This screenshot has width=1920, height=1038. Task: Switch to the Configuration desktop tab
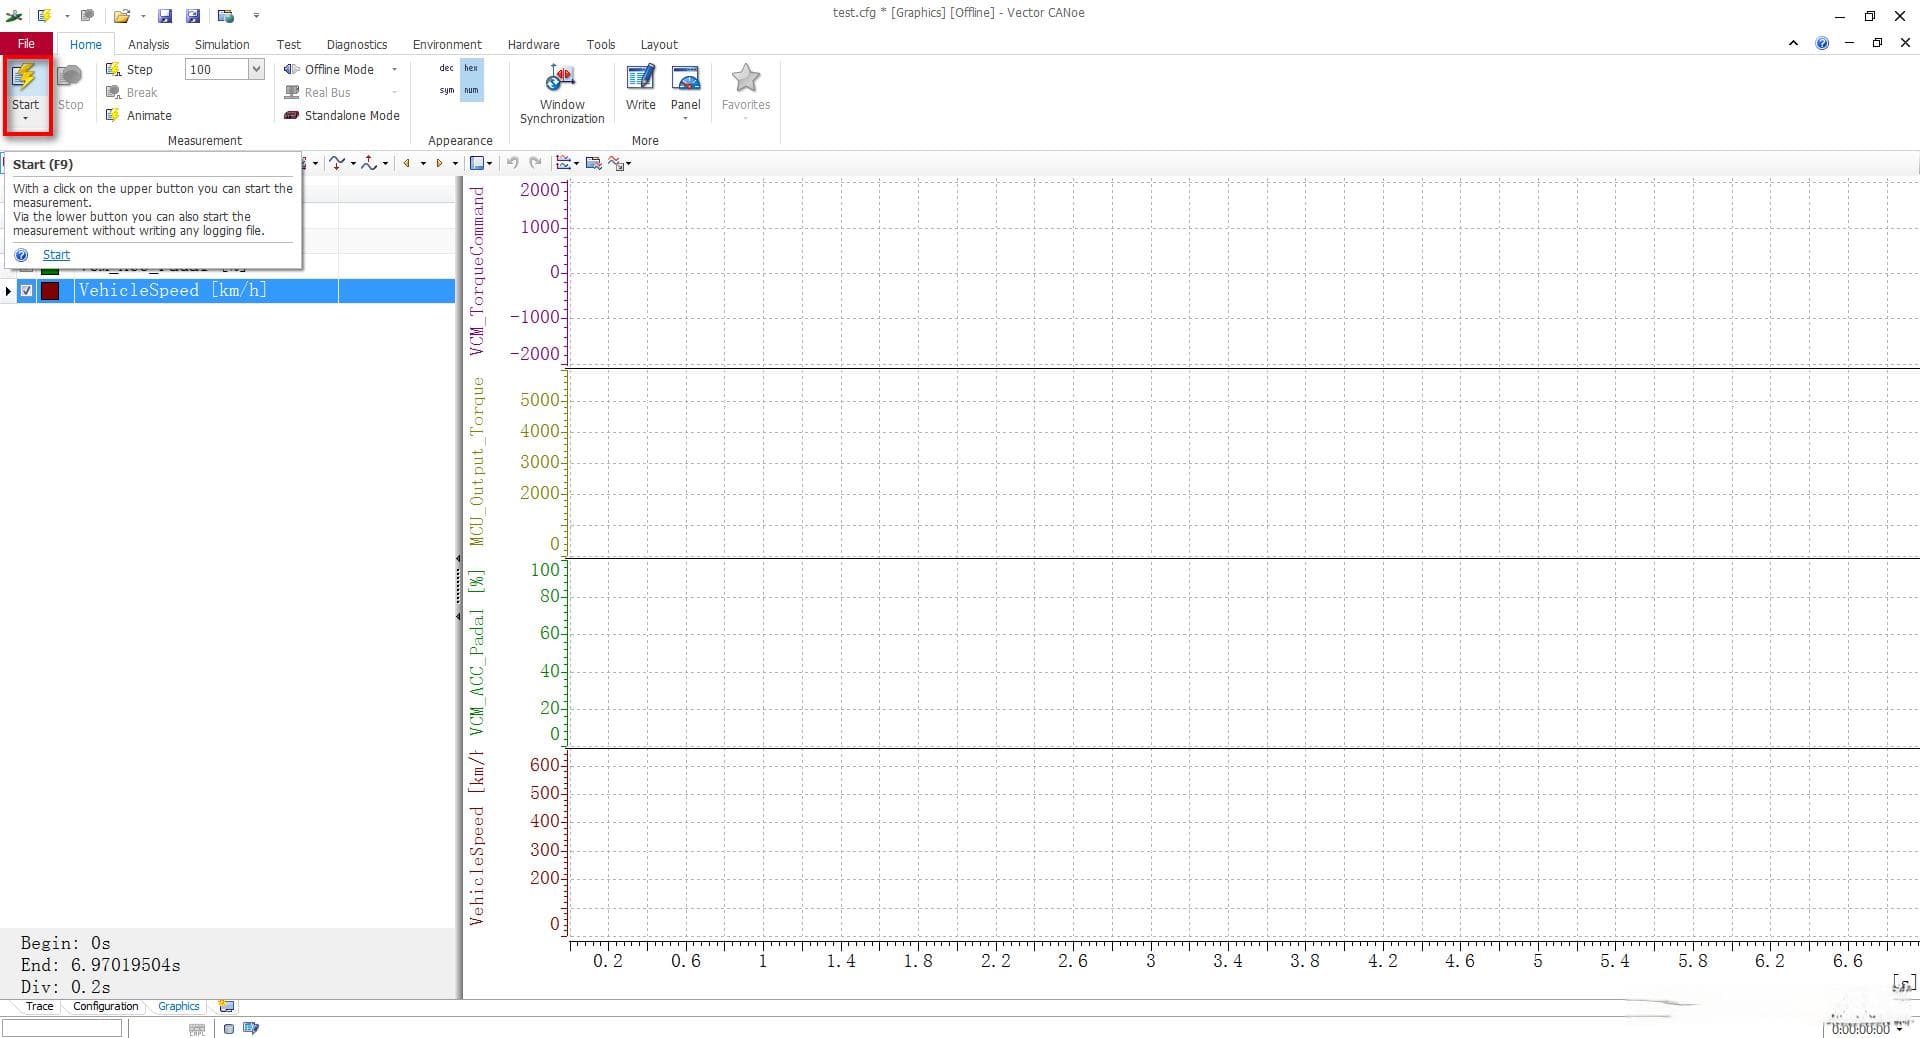click(105, 1006)
